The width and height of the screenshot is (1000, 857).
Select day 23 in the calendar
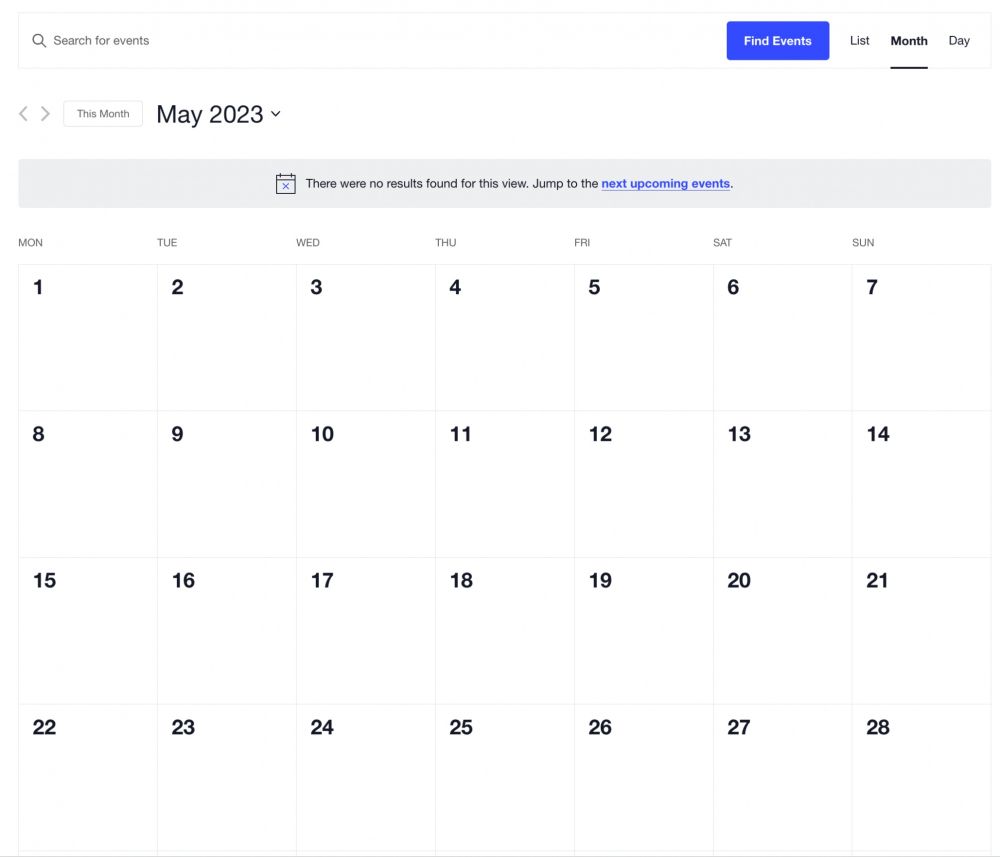183,728
